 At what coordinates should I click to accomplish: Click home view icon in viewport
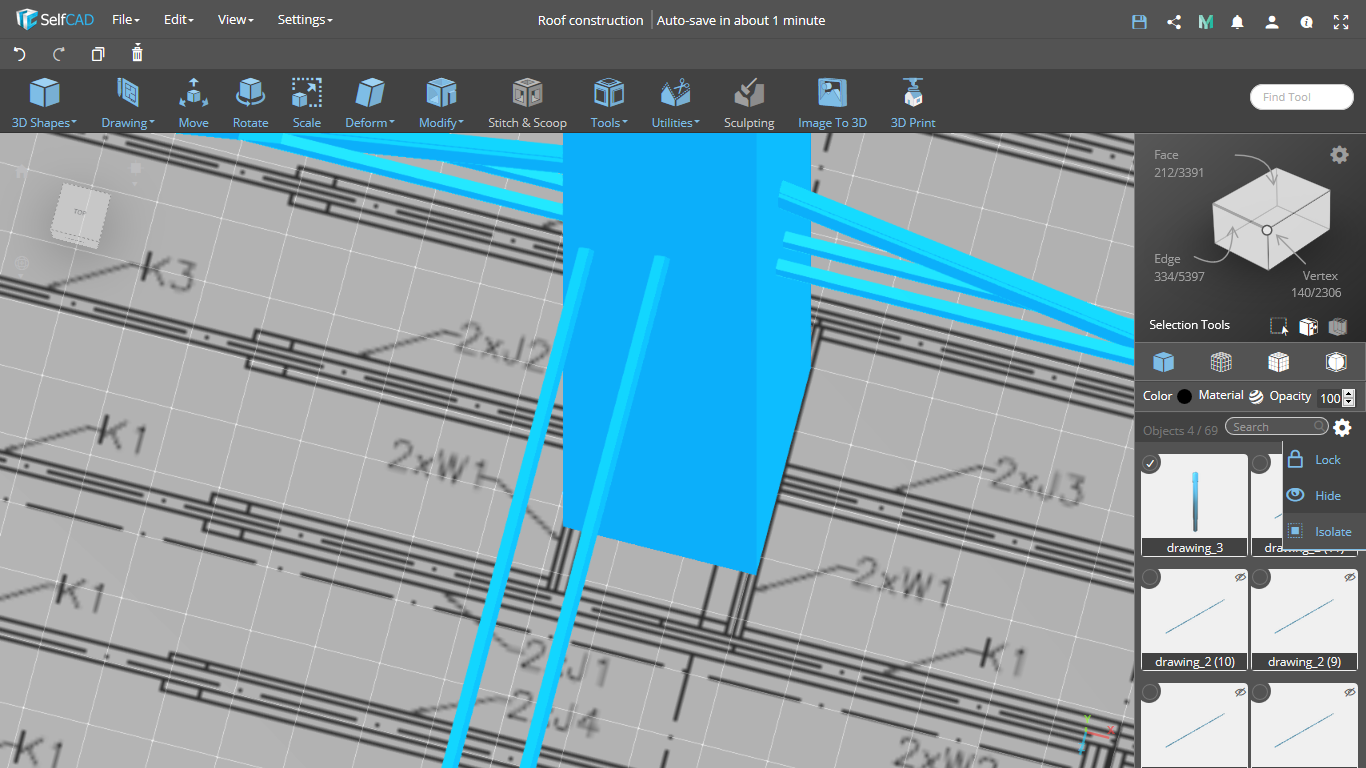(x=22, y=171)
